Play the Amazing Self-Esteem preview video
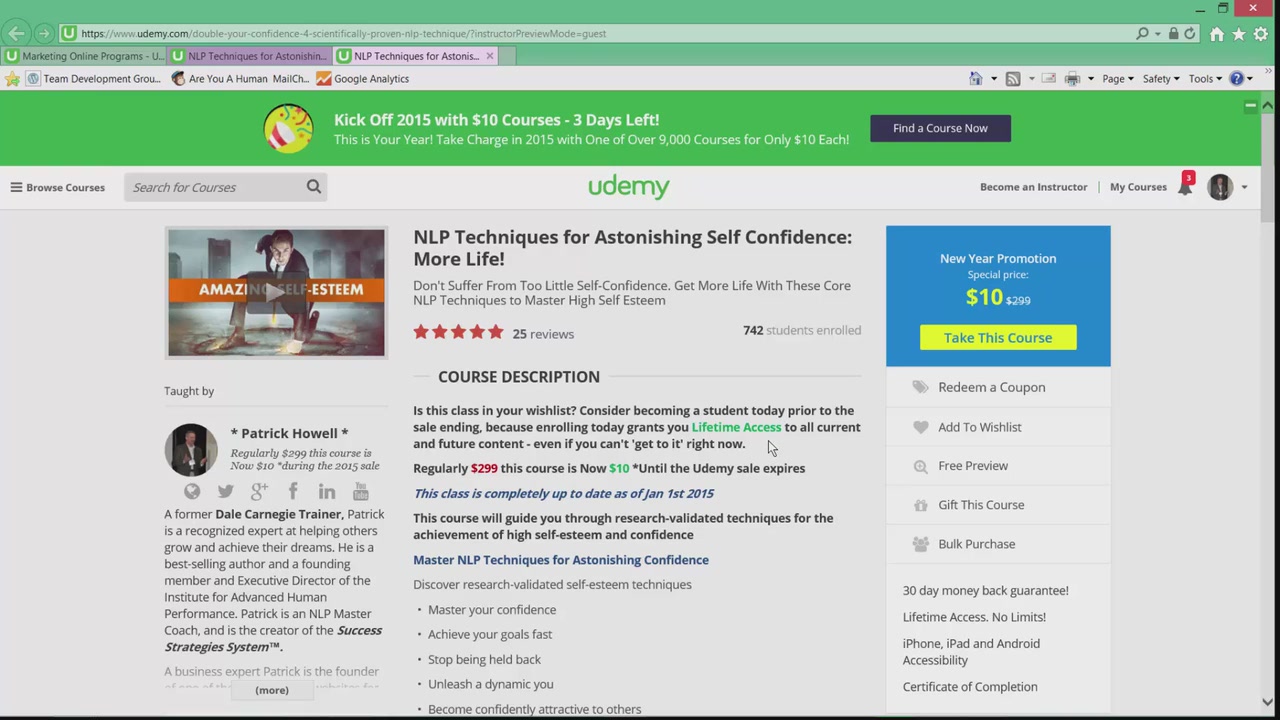Viewport: 1280px width, 720px height. (x=276, y=292)
